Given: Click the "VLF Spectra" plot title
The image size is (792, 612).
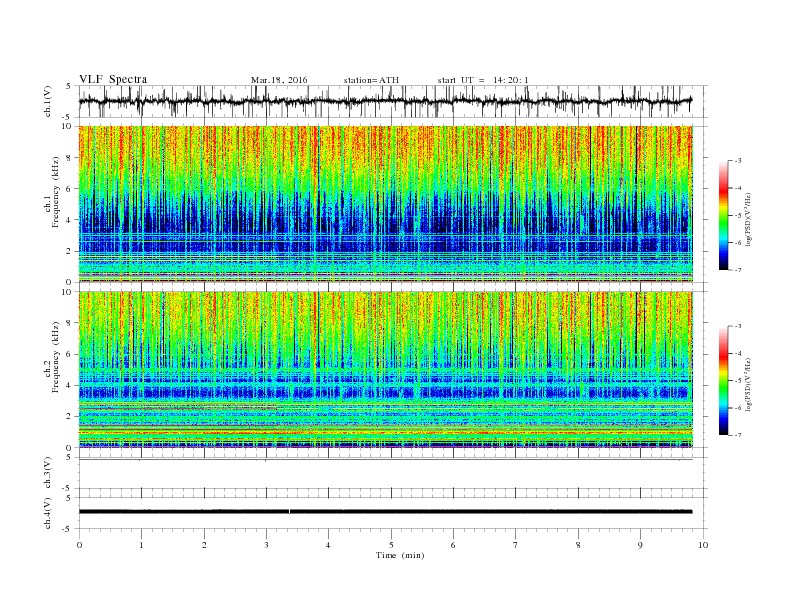Looking at the screenshot, I should point(113,79).
